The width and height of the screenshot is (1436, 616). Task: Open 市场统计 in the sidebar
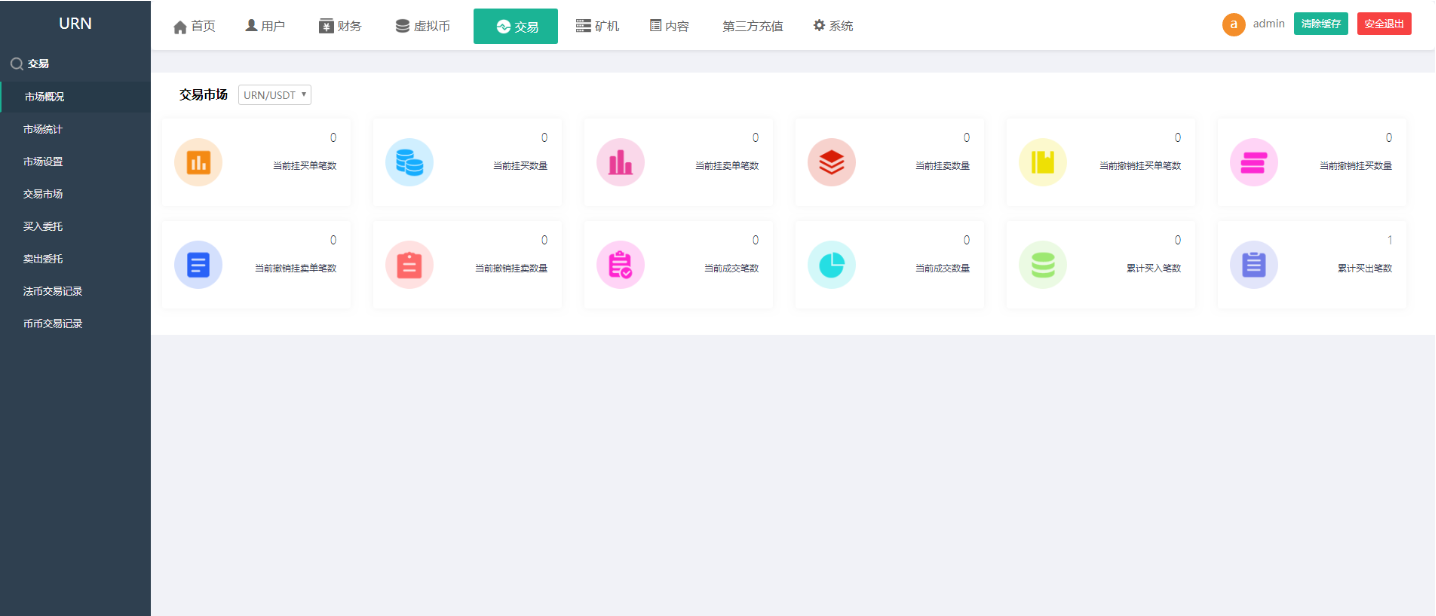(43, 129)
